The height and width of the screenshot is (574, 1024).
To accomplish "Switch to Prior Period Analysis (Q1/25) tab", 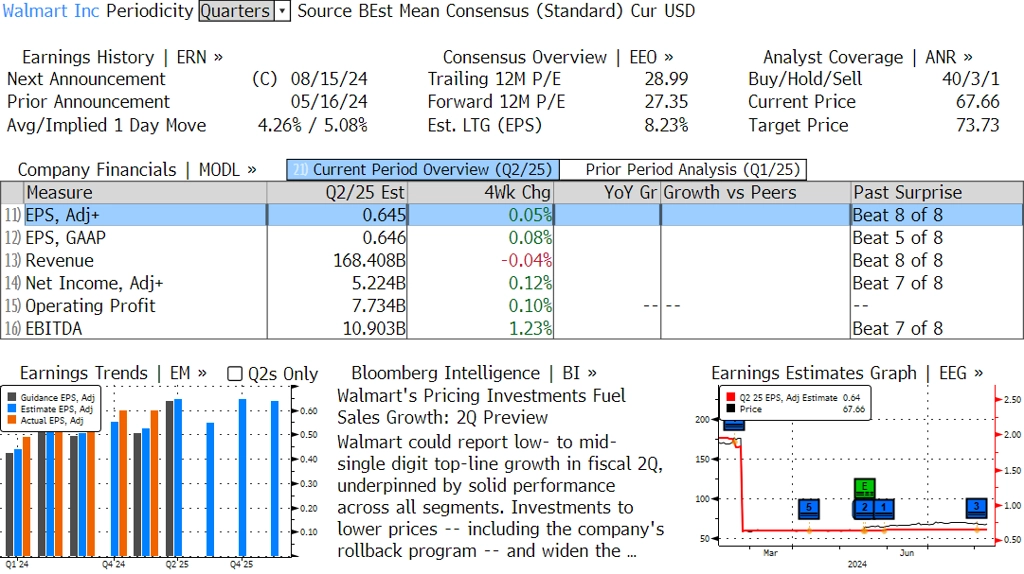I will point(684,170).
